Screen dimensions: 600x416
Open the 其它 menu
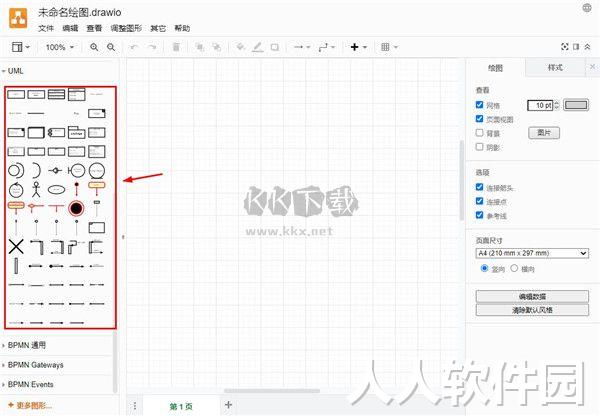[x=158, y=28]
